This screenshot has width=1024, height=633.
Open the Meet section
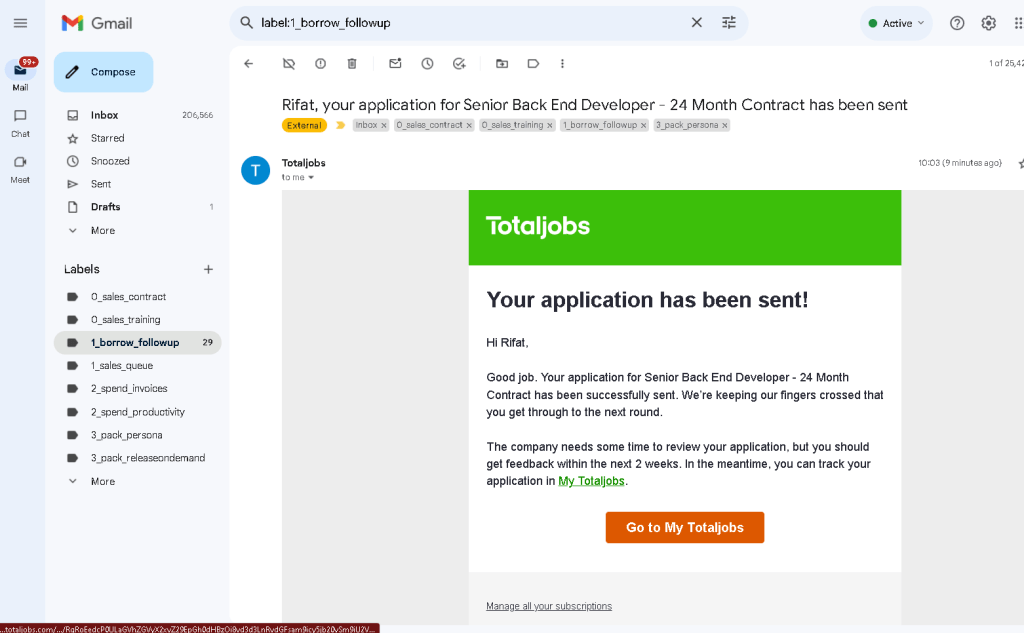(20, 169)
